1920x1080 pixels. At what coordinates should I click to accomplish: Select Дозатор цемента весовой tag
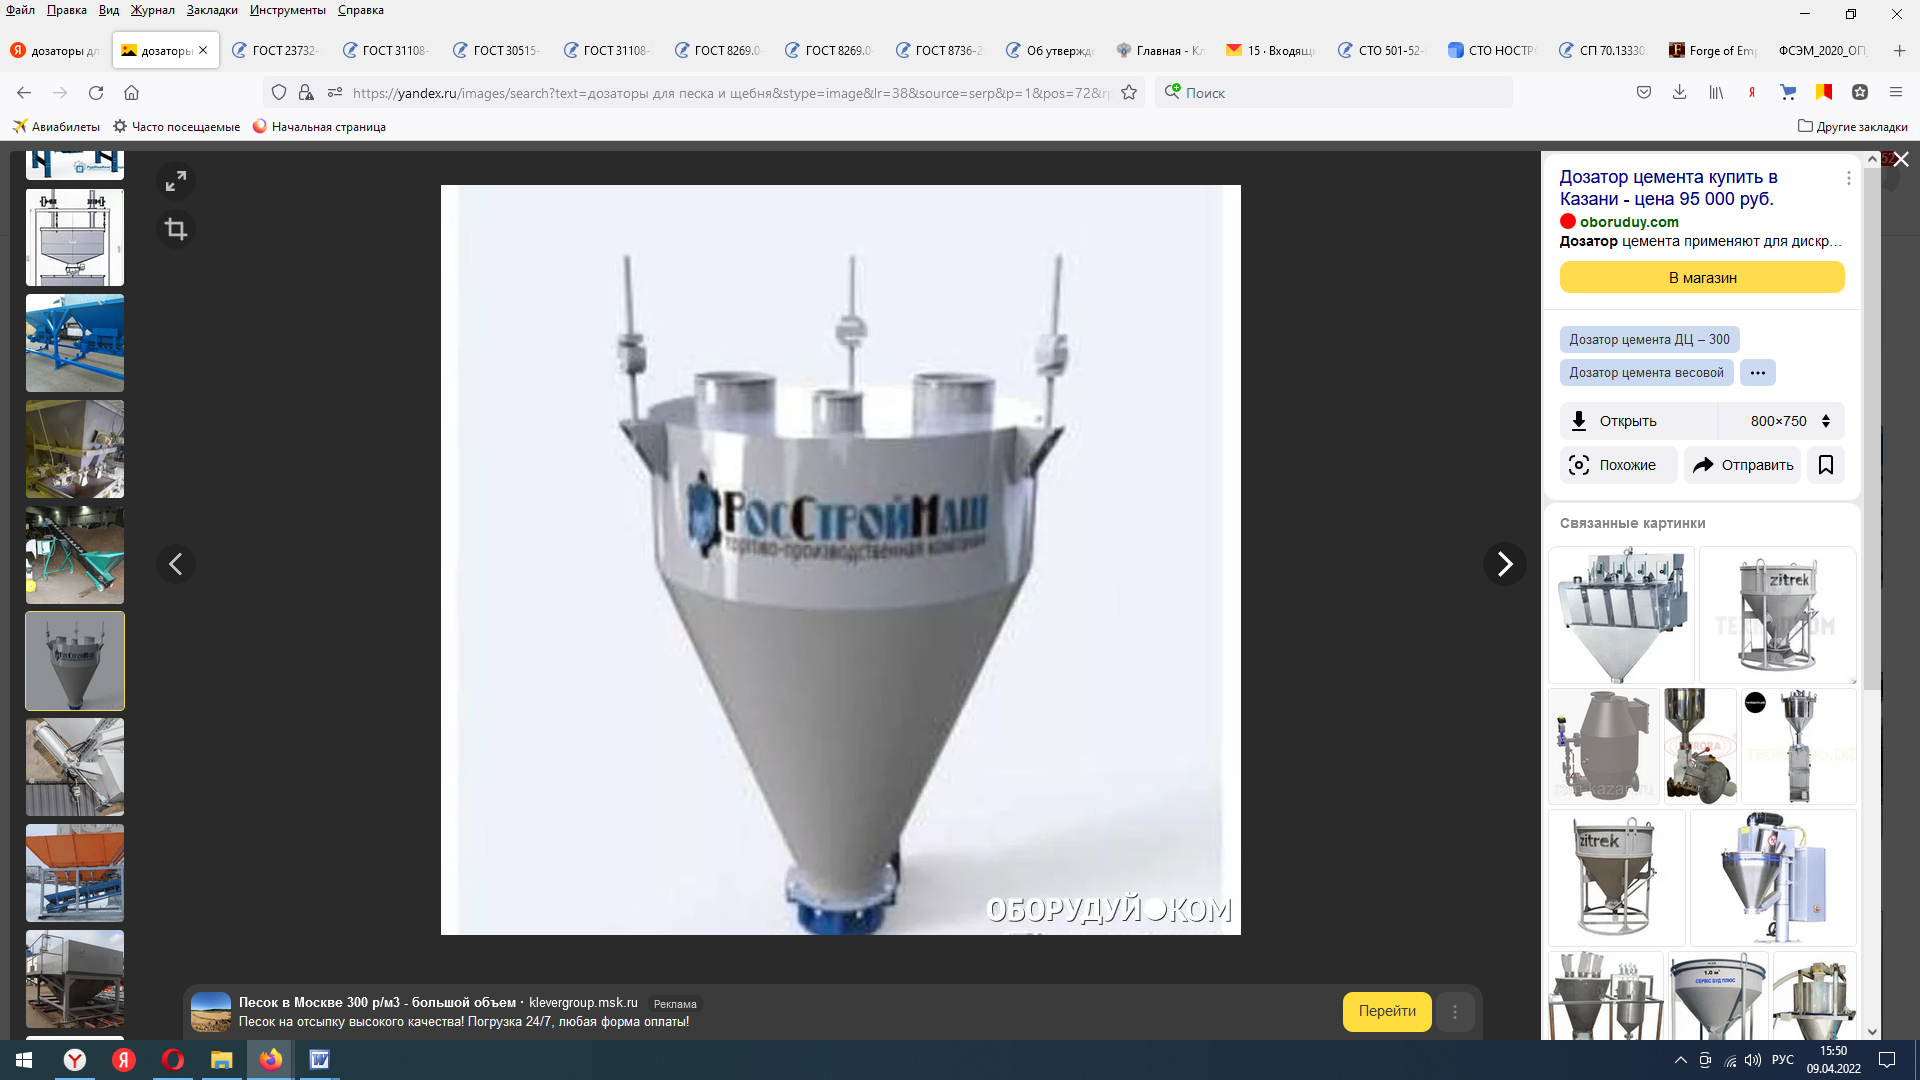coord(1646,373)
